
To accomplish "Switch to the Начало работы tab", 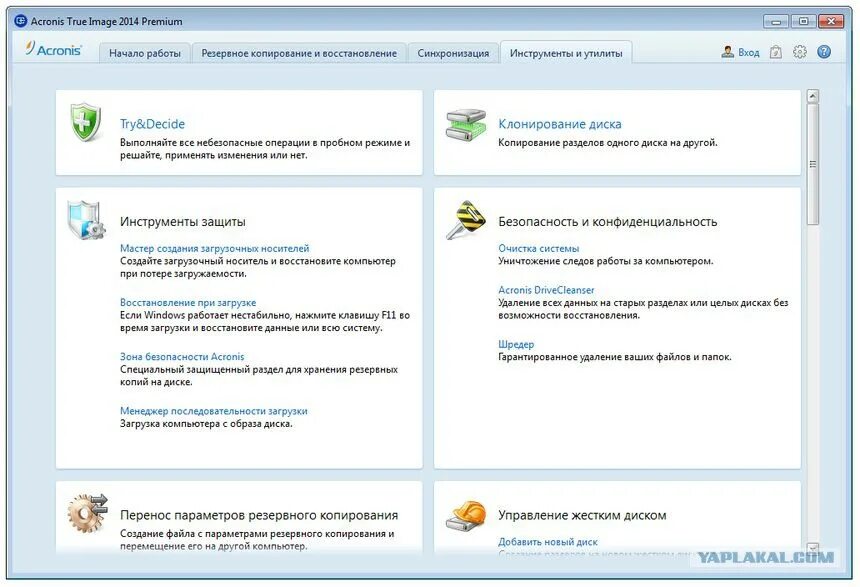I will click(x=145, y=53).
